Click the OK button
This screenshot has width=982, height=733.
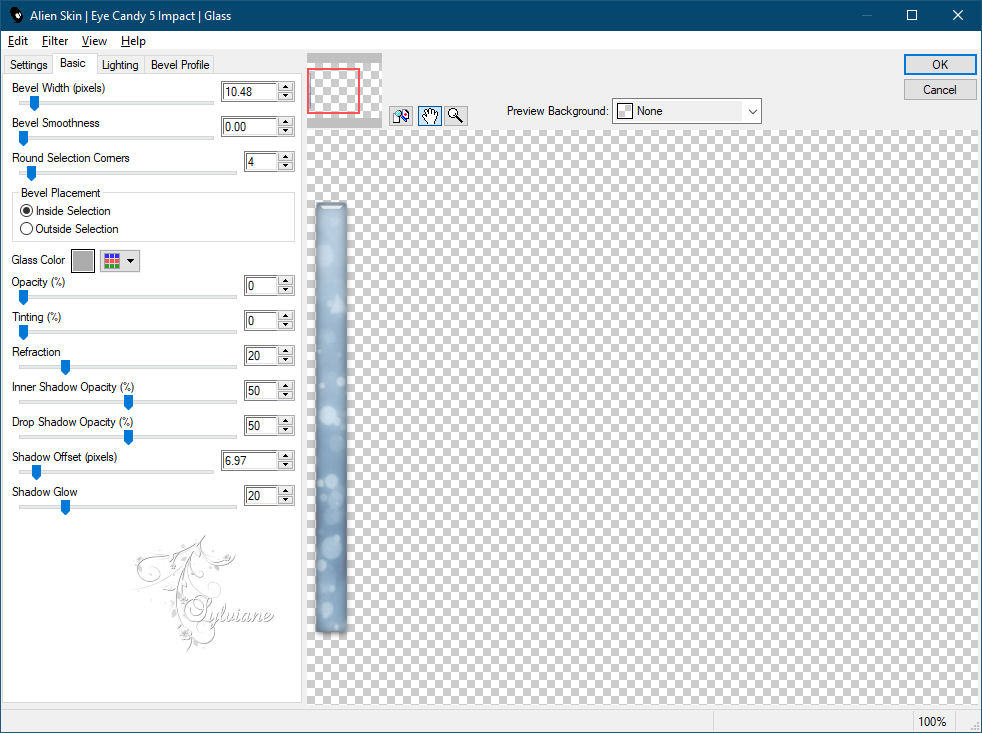[939, 65]
